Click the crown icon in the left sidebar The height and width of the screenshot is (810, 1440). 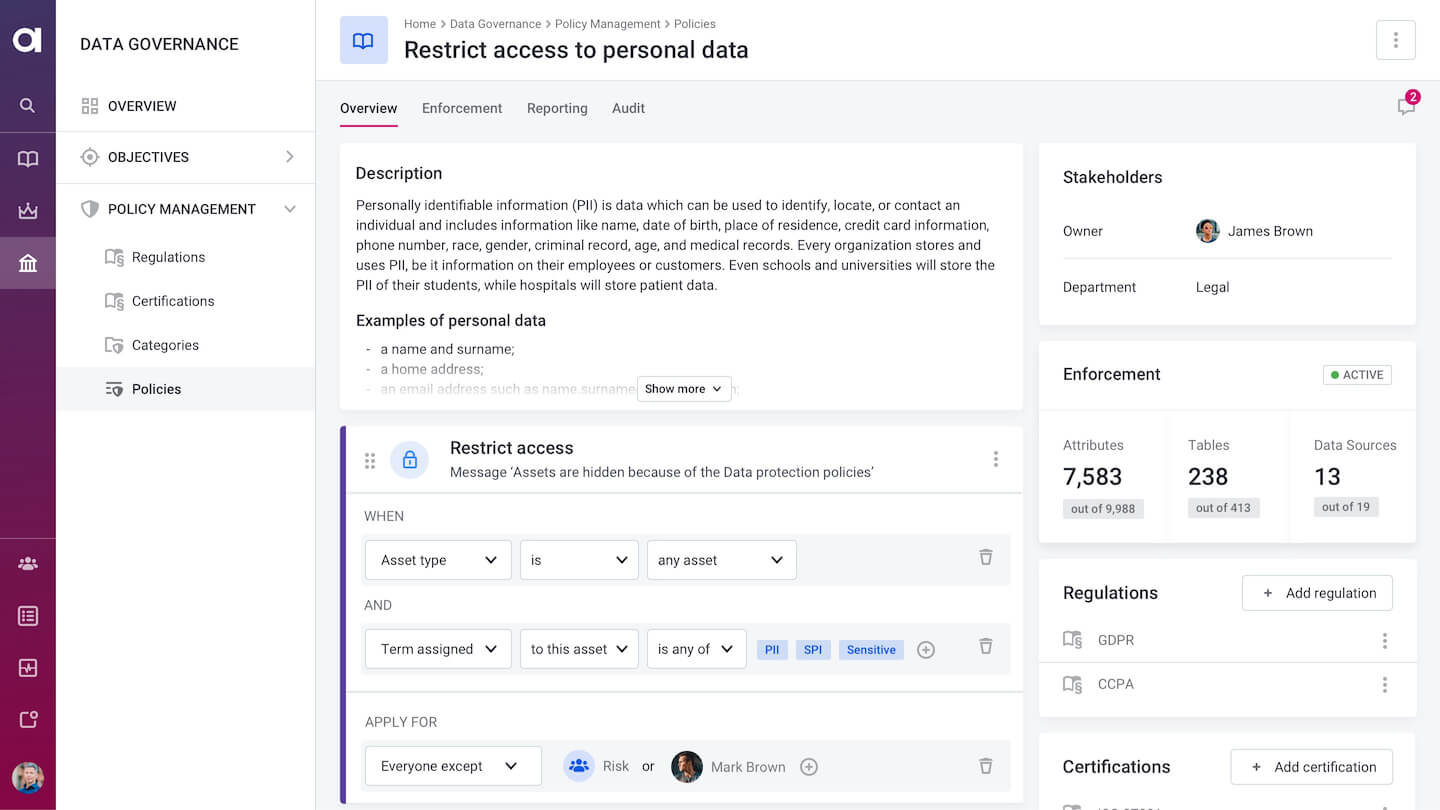(28, 210)
